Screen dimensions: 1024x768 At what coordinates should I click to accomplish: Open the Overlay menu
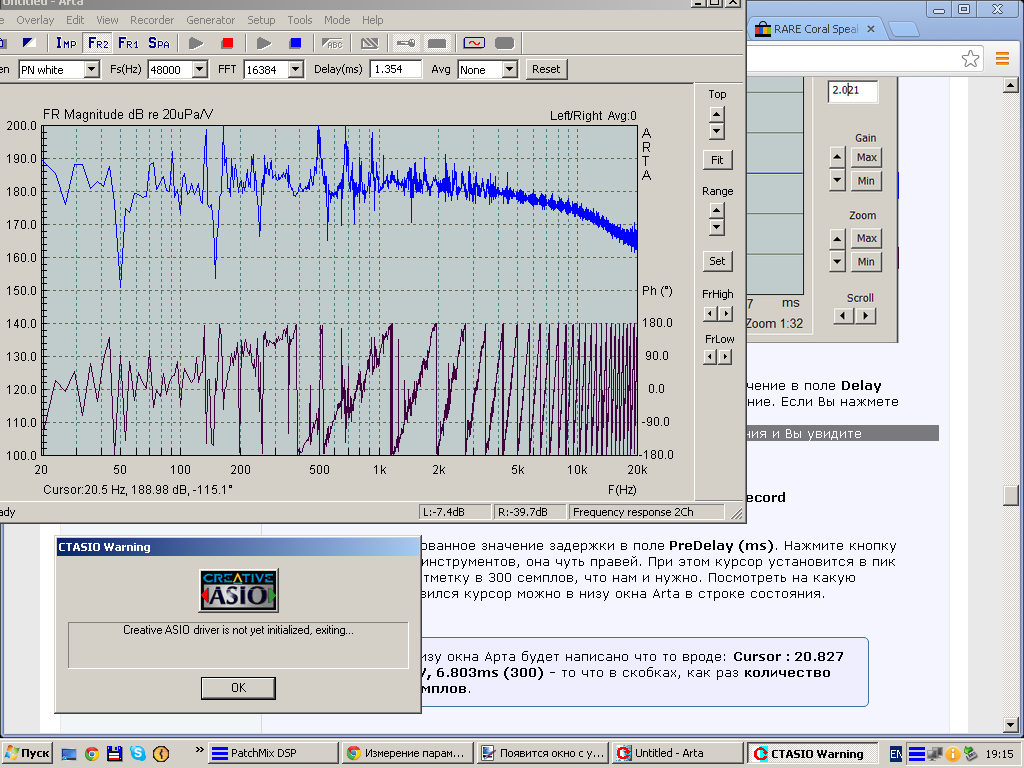[x=35, y=20]
